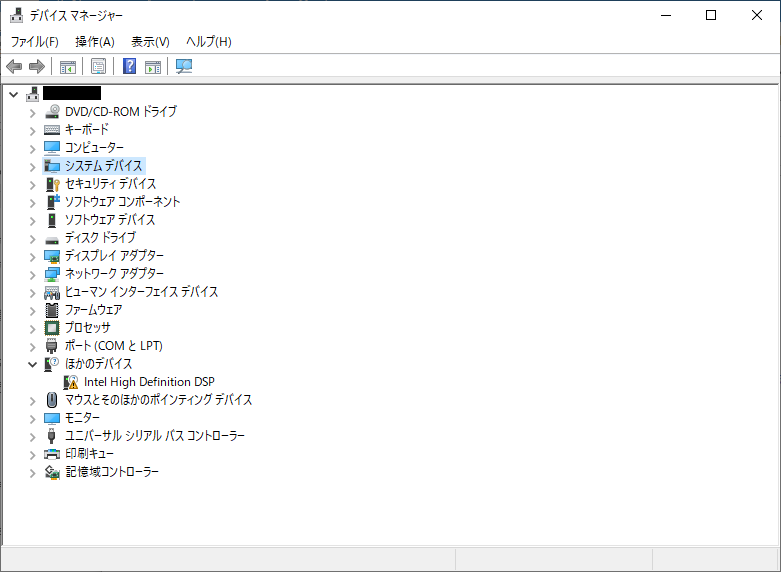This screenshot has height=572, width=781.
Task: Expand the ソフトウェア デバイス category
Action: pyautogui.click(x=33, y=221)
